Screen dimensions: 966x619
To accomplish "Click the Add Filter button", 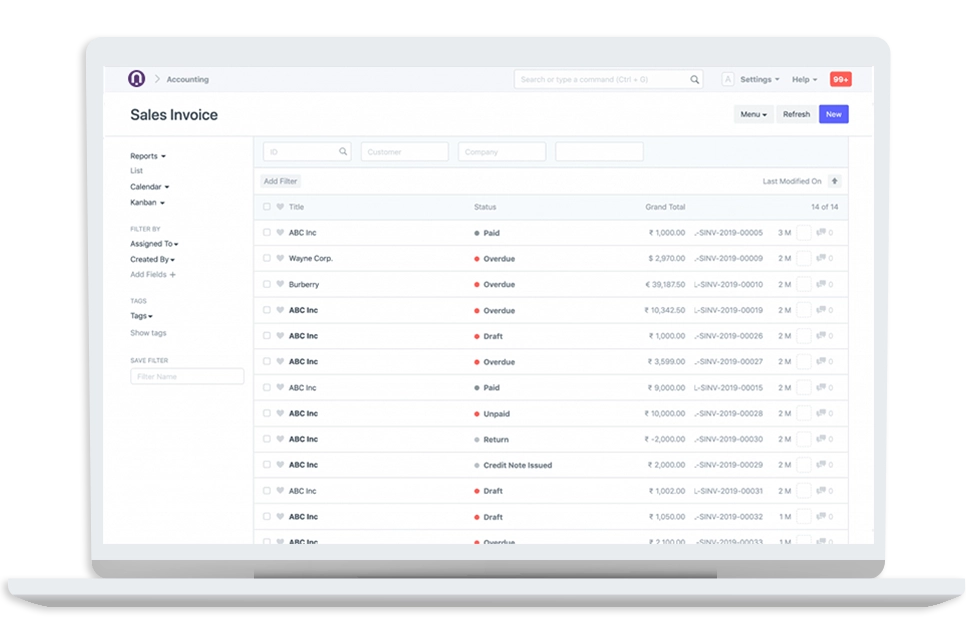I will coord(279,181).
